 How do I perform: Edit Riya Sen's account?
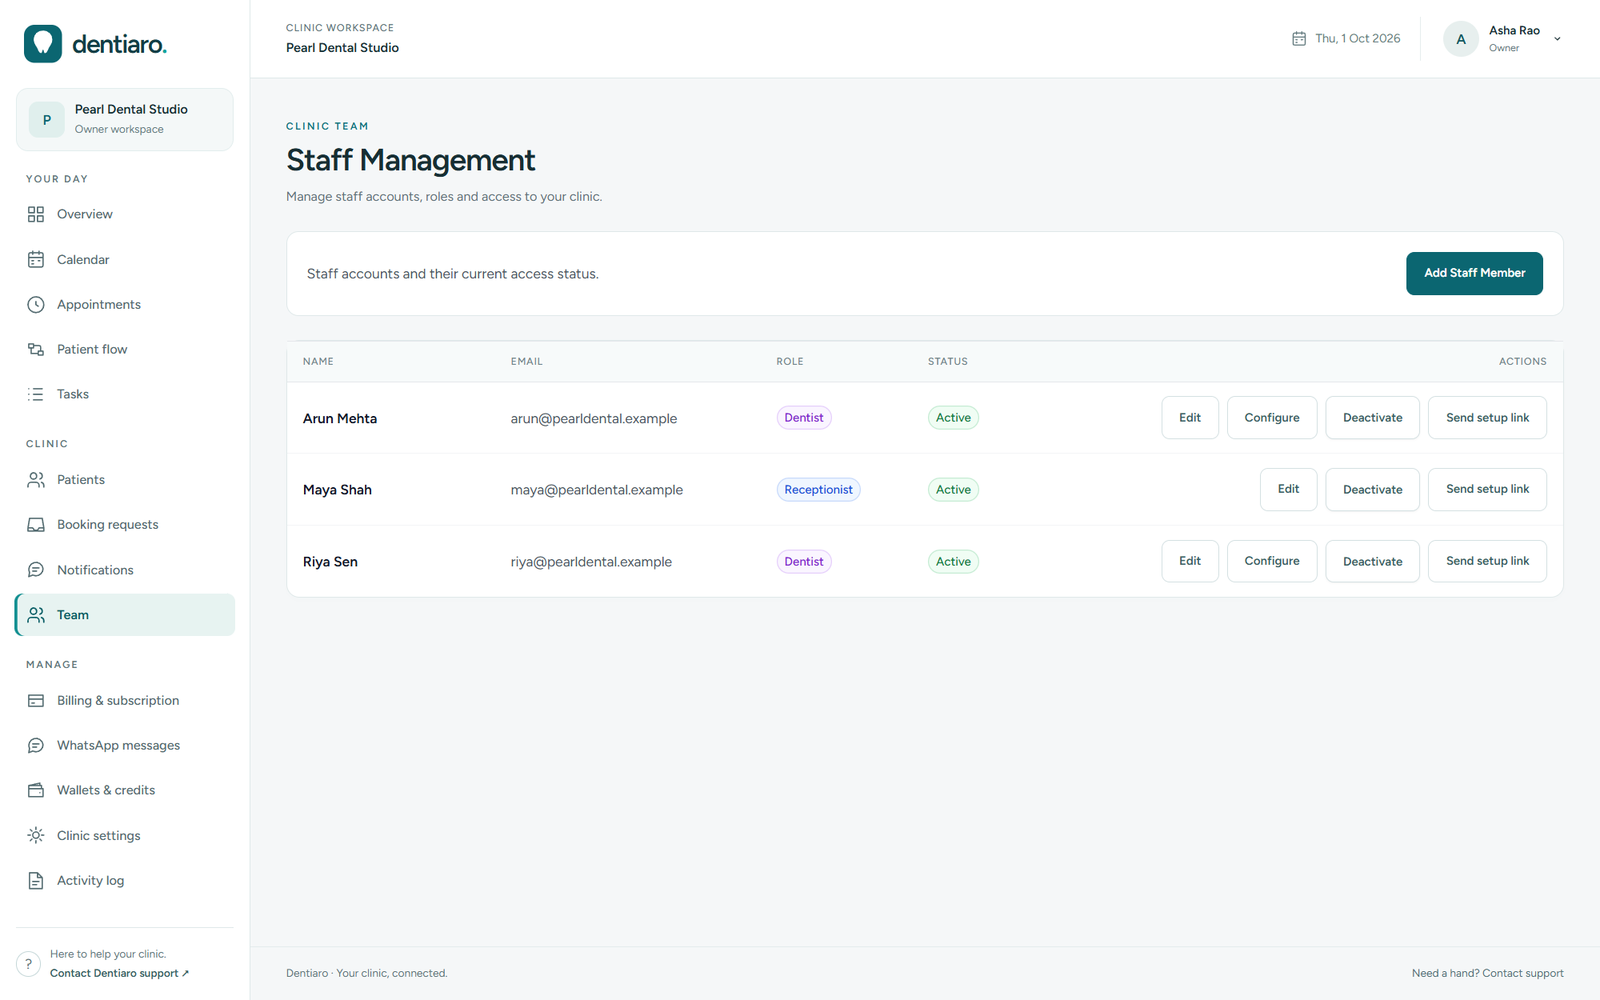1190,561
